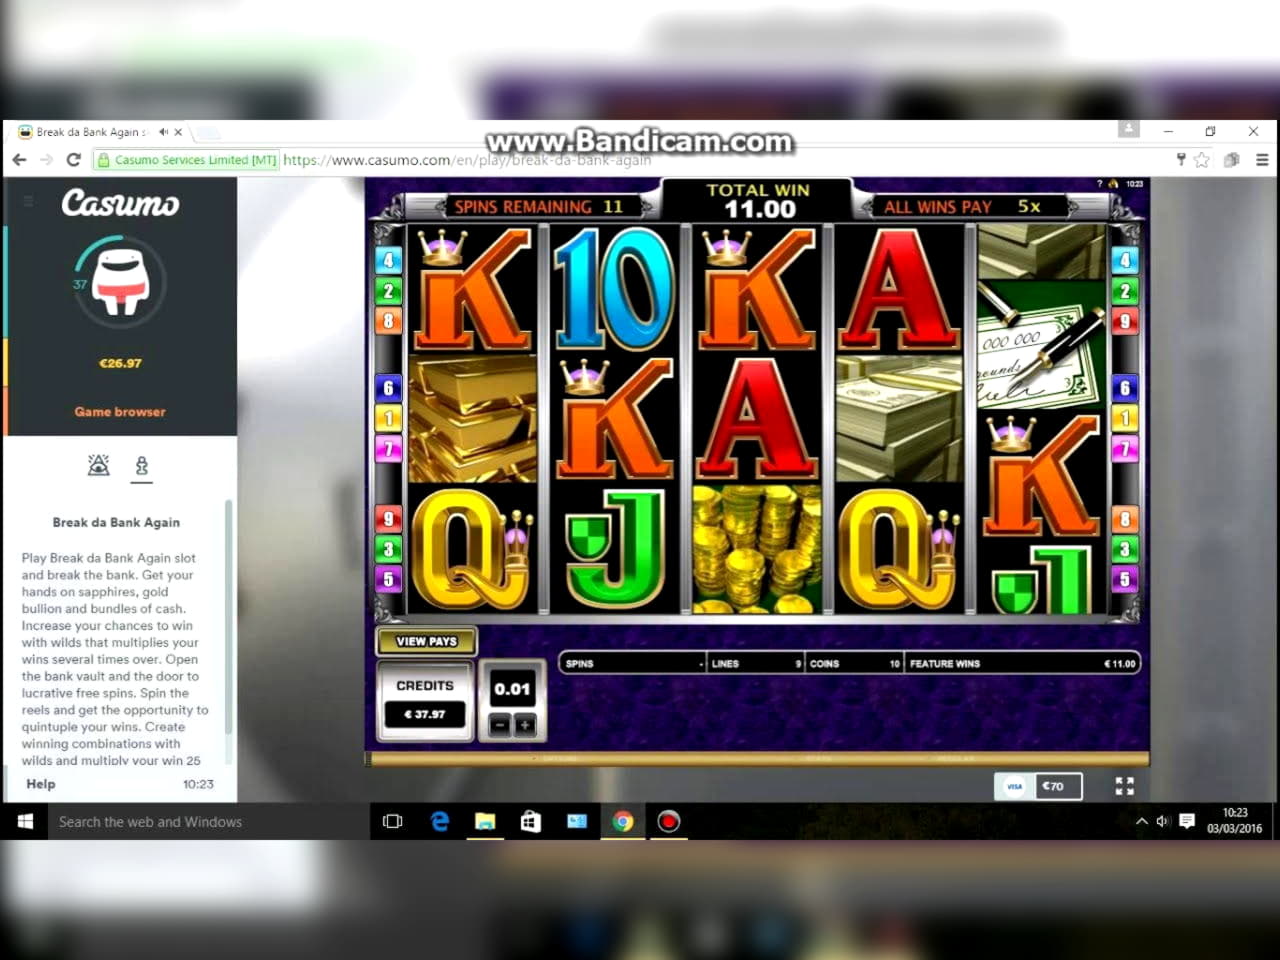Screen dimensions: 1280x960
Task: Enter fullscreen with the expand arrows icon
Action: (x=1125, y=786)
